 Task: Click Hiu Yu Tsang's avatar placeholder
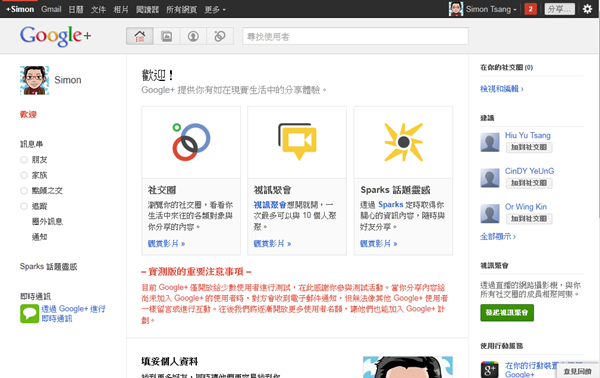490,142
